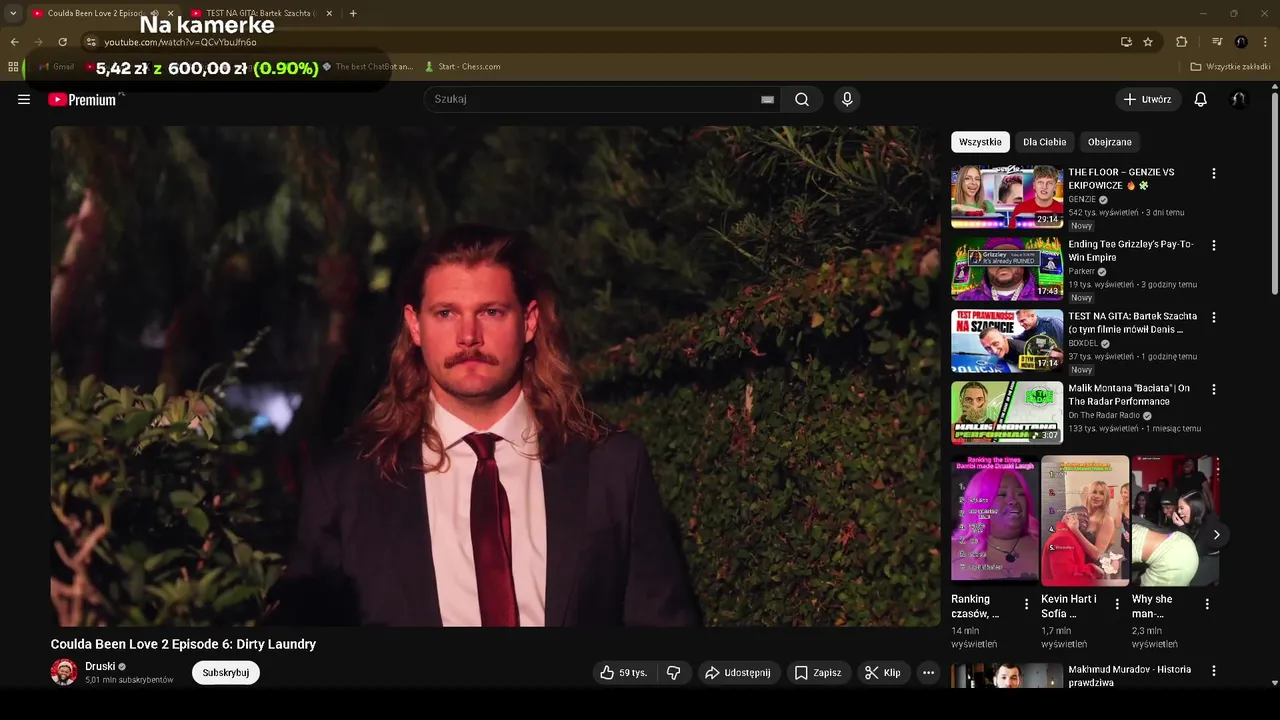
Task: Open options for TEST NA GITA video
Action: tap(1214, 317)
